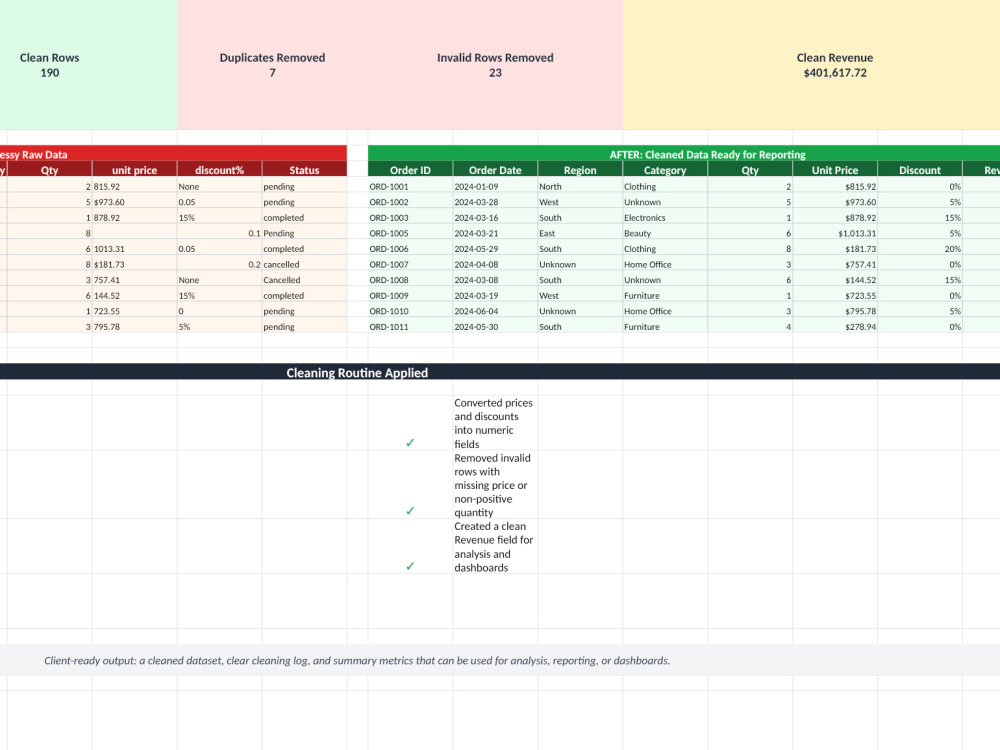Click cell ORD-1001

[x=410, y=186]
